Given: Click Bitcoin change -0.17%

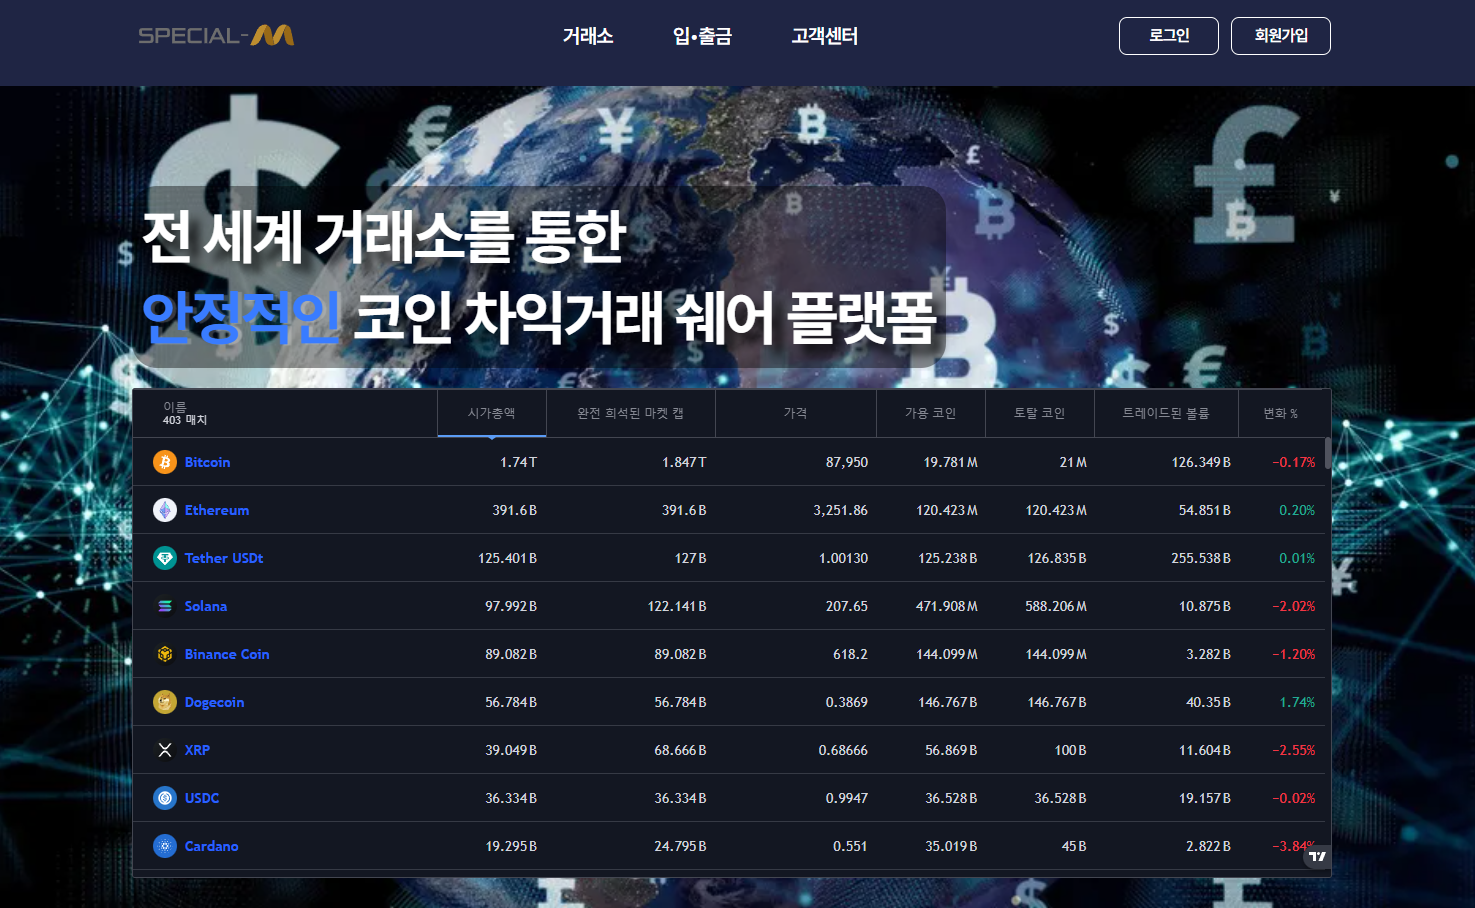Looking at the screenshot, I should tap(1294, 462).
